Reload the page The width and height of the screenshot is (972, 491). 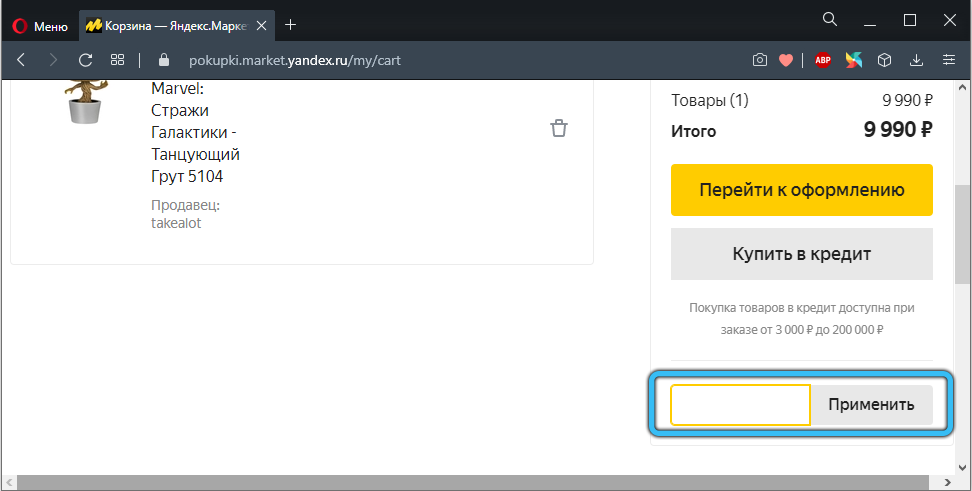point(86,60)
